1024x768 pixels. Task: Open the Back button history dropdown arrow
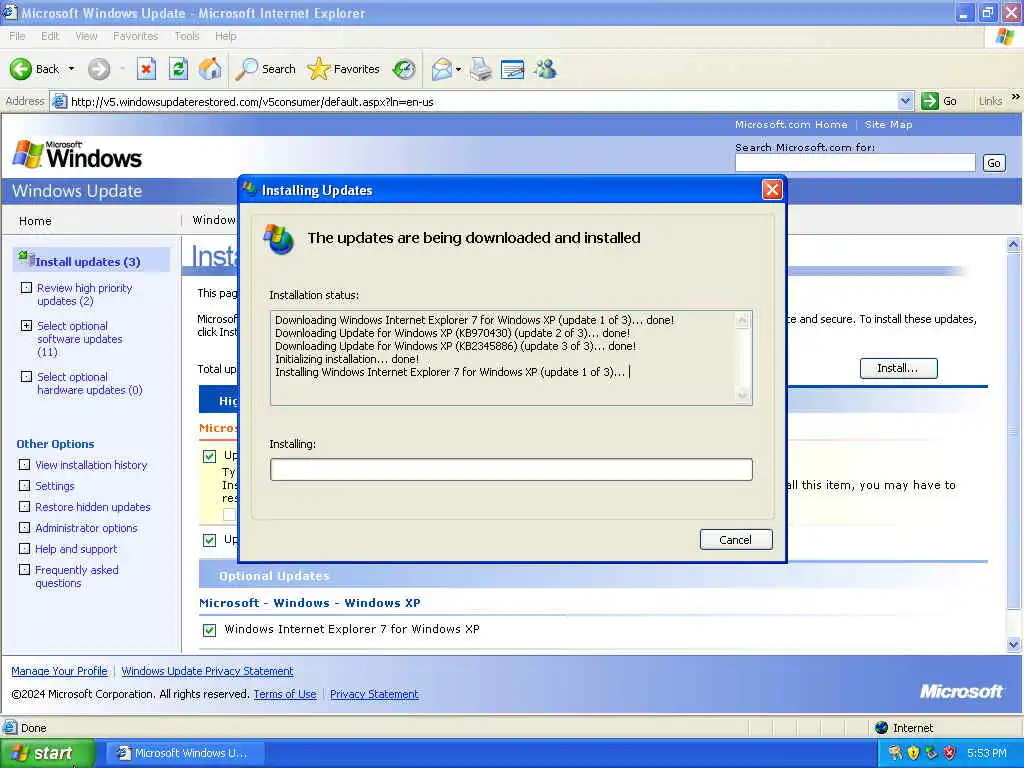[x=71, y=69]
